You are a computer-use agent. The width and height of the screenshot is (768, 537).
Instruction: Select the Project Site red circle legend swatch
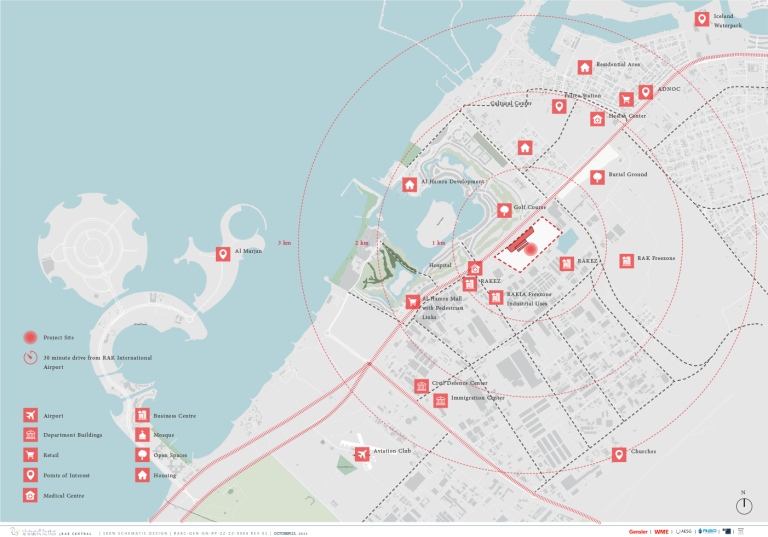coord(30,338)
